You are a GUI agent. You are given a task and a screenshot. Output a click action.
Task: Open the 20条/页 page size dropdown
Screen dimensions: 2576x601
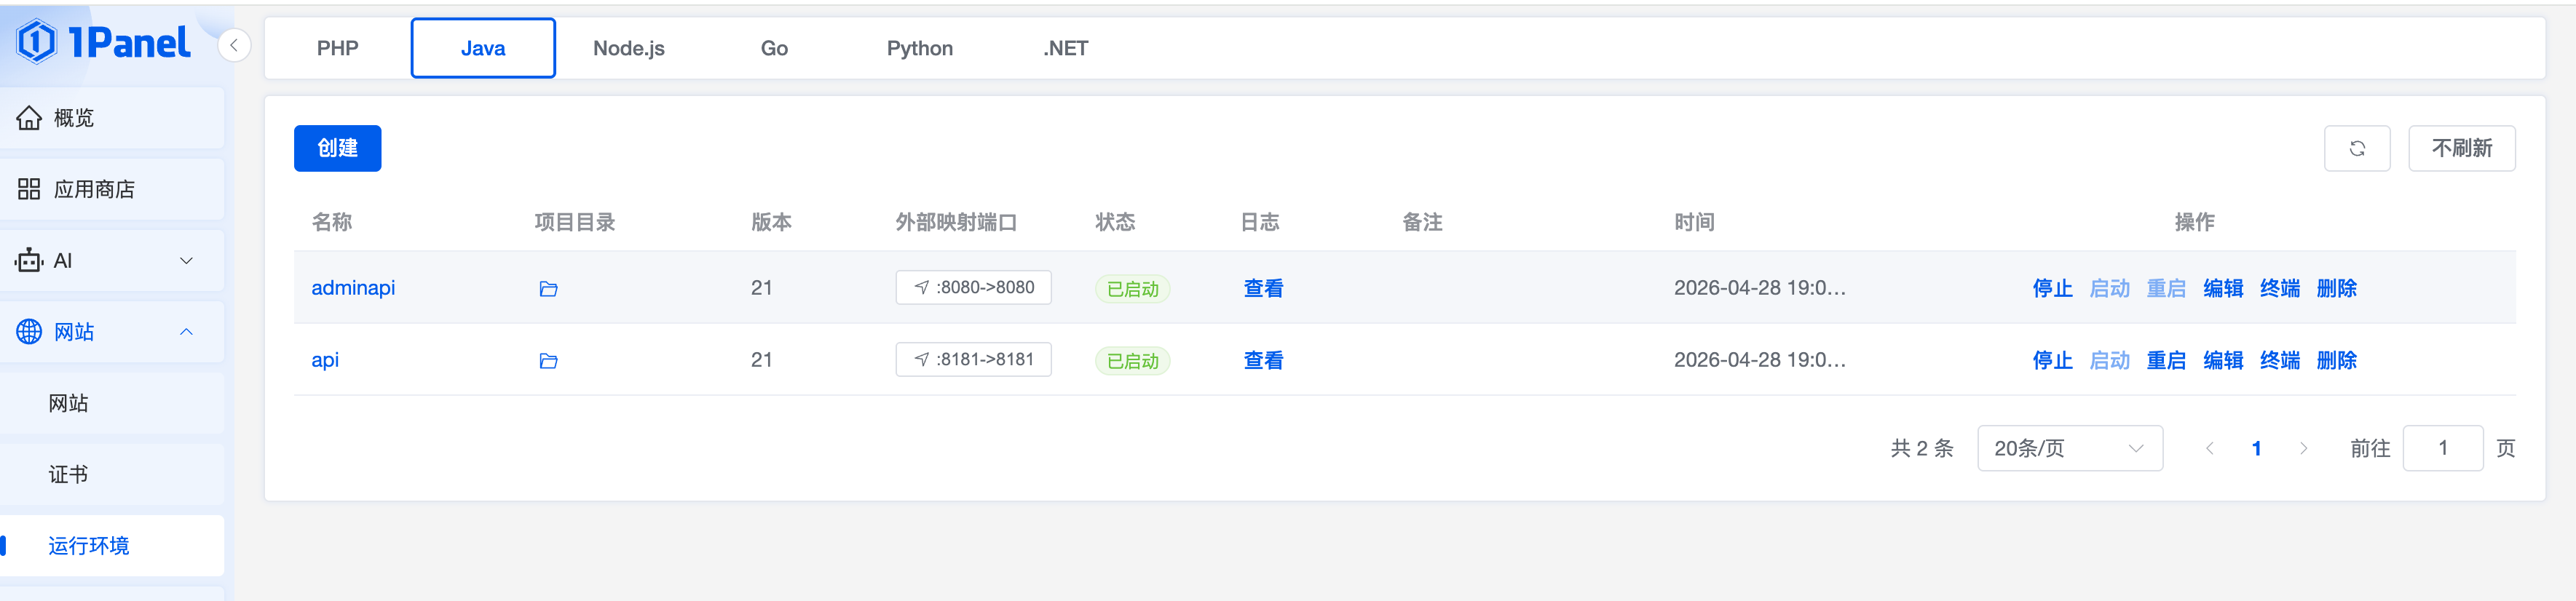2069,448
